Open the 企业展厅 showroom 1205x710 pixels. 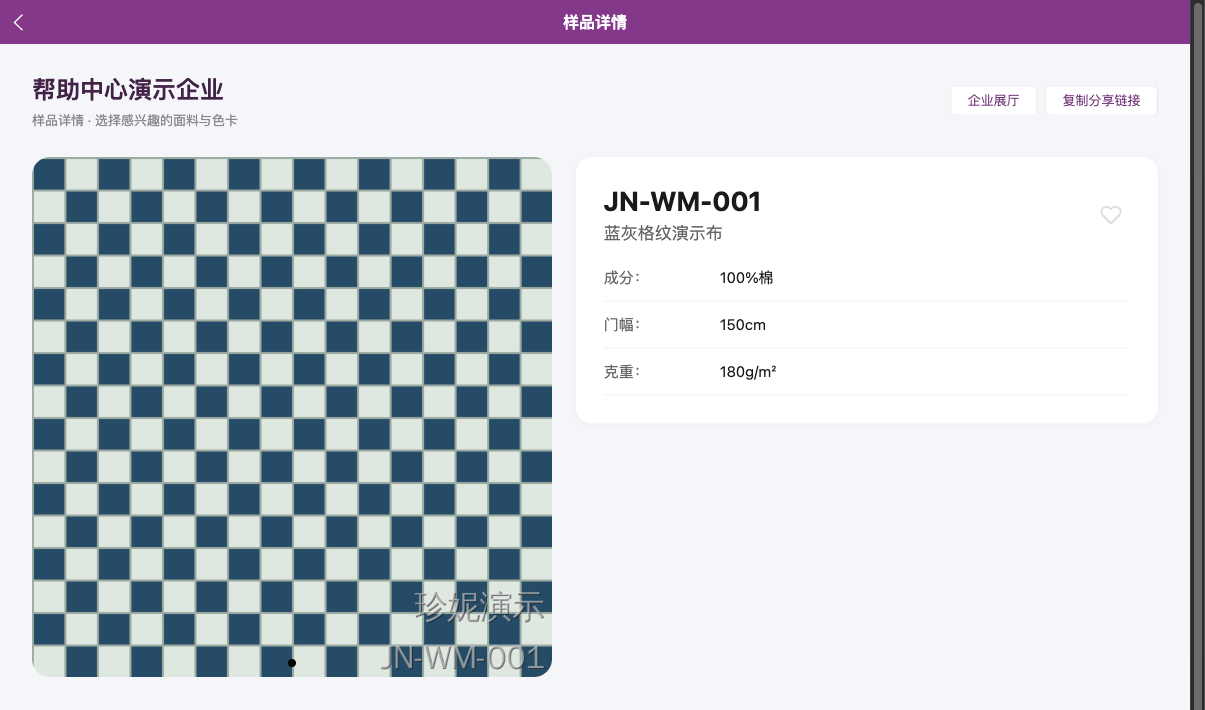(993, 101)
